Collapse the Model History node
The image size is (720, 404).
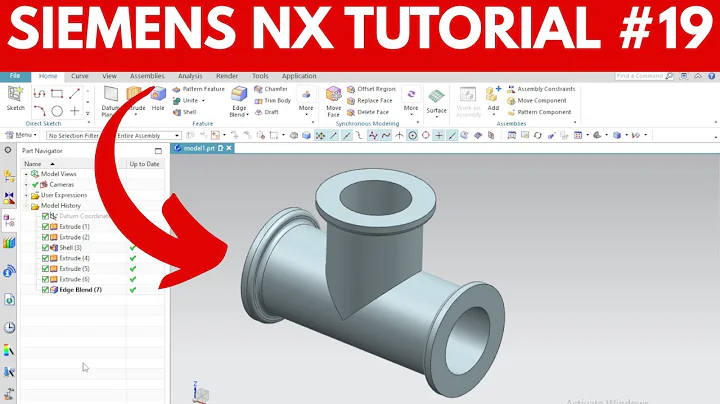(26, 206)
